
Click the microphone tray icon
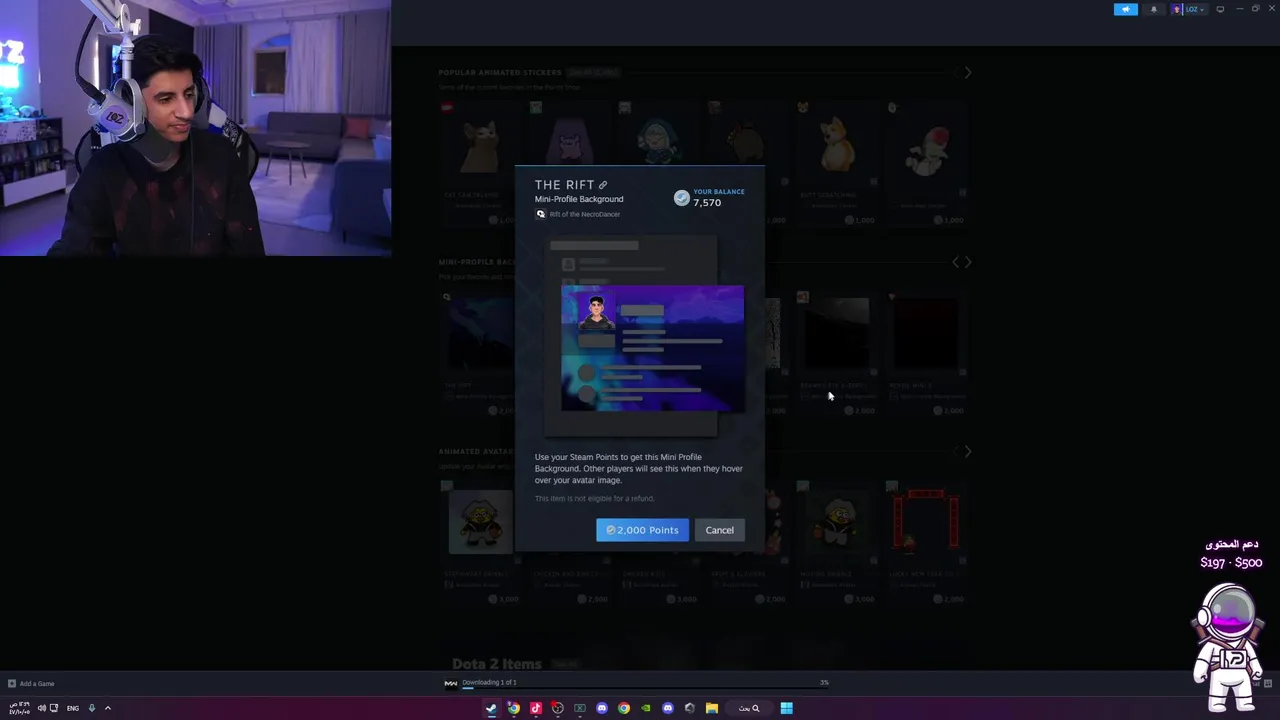point(91,708)
